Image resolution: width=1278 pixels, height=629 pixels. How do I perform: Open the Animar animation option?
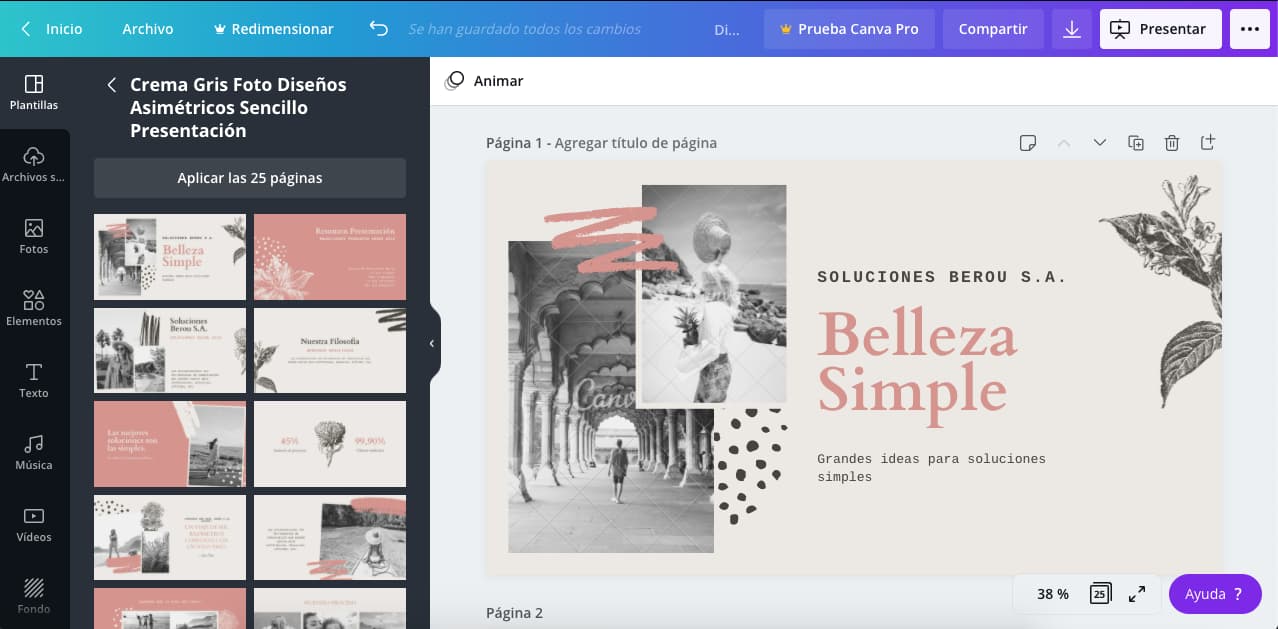485,81
